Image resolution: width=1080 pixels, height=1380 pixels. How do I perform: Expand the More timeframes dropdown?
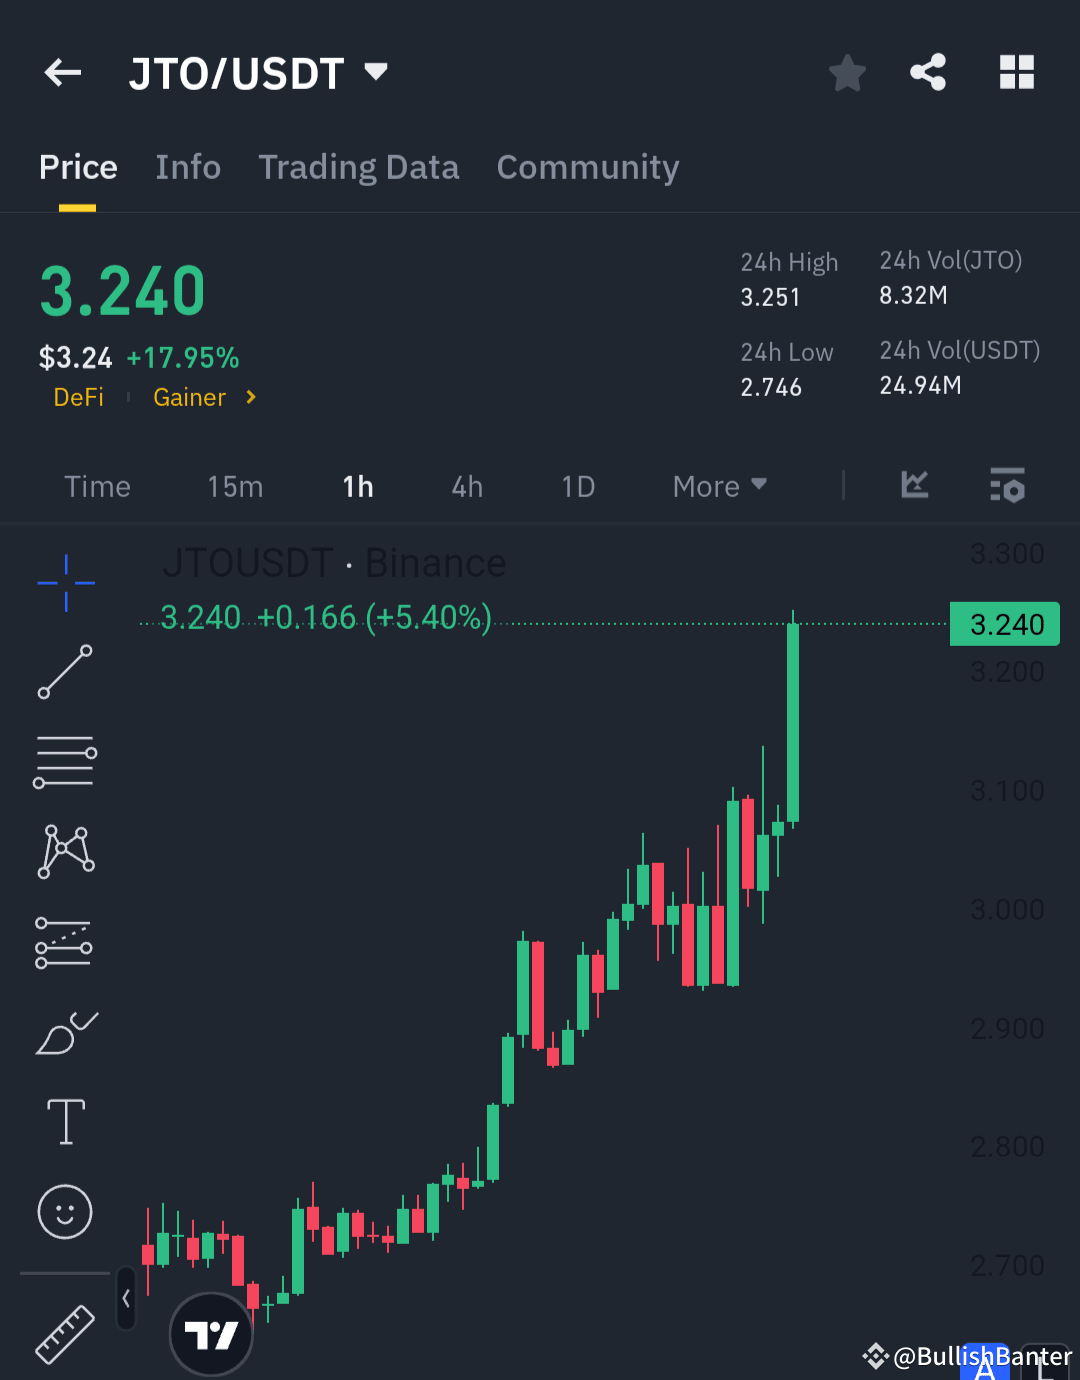click(x=718, y=486)
